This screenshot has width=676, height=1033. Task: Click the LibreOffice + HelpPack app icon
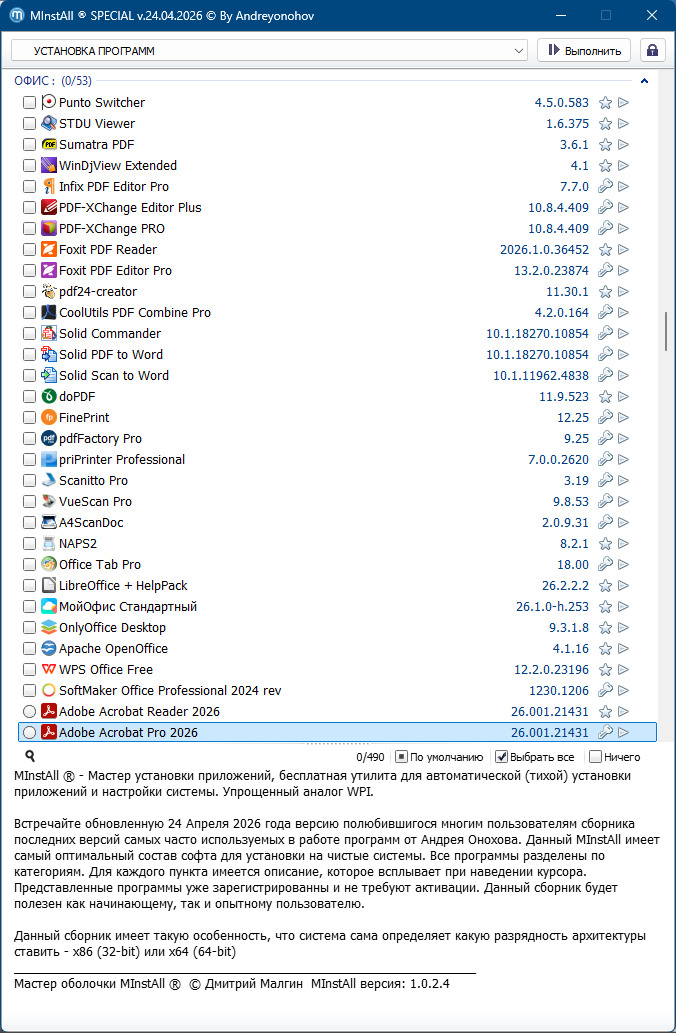pyautogui.click(x=49, y=586)
